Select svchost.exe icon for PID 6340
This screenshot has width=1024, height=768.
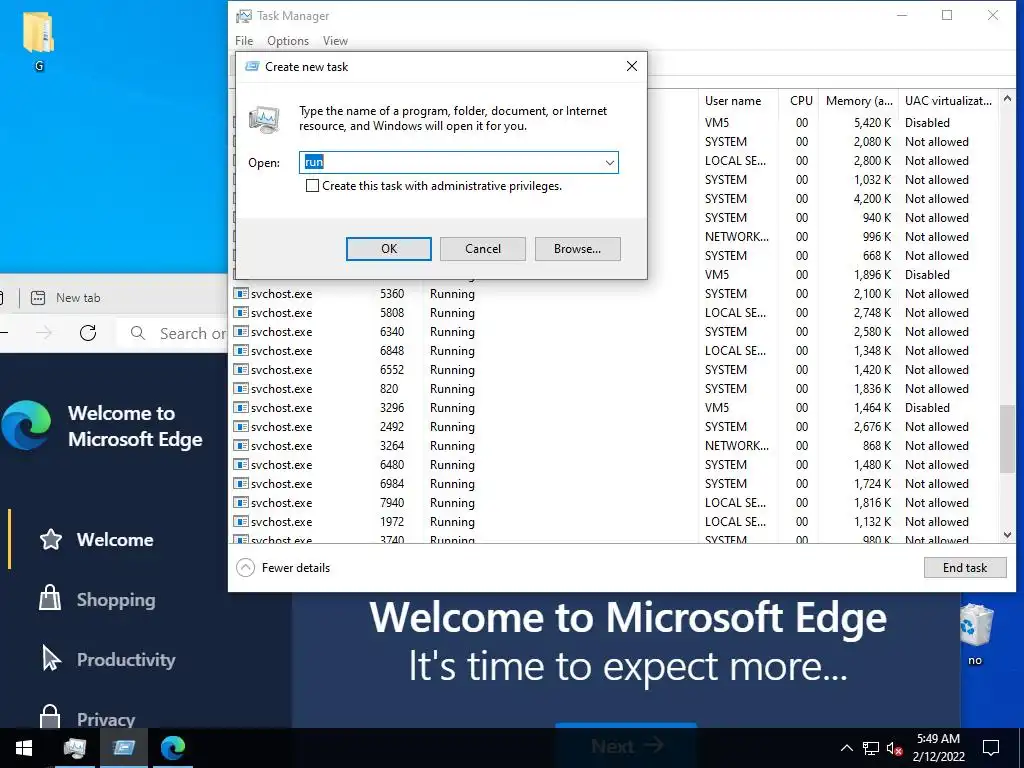click(241, 332)
